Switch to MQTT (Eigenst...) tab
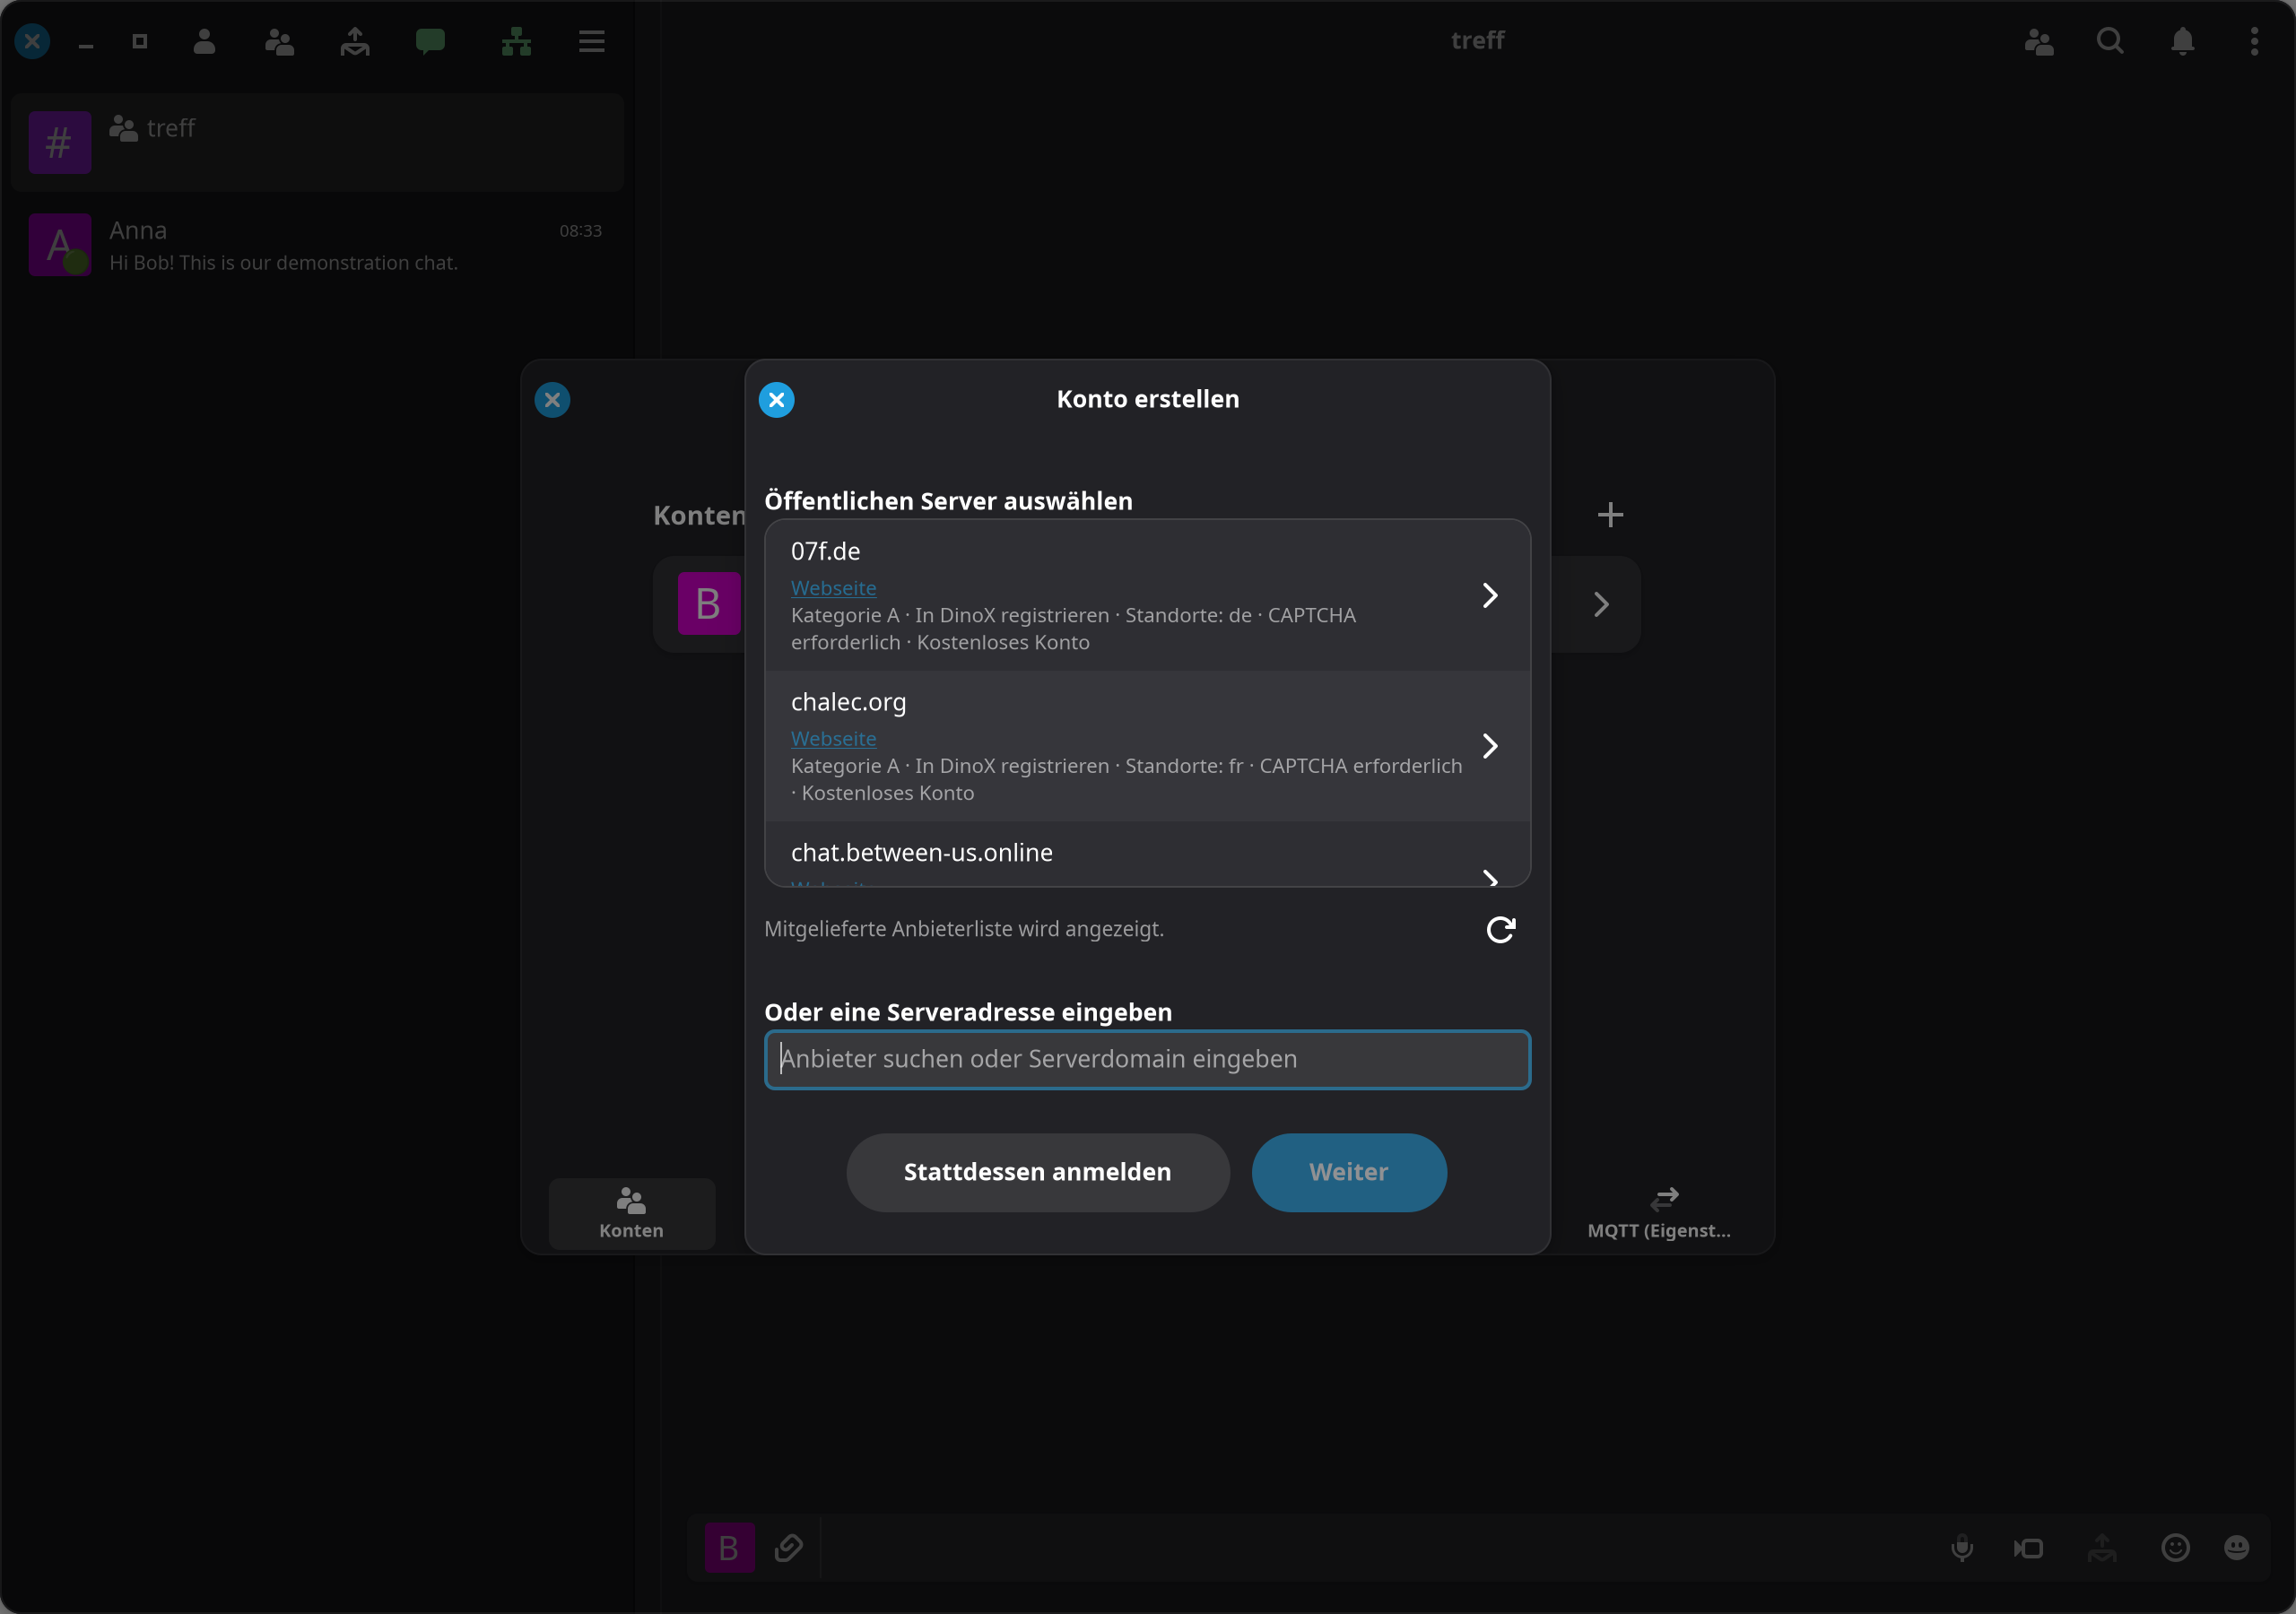This screenshot has height=1614, width=2296. point(1660,1213)
